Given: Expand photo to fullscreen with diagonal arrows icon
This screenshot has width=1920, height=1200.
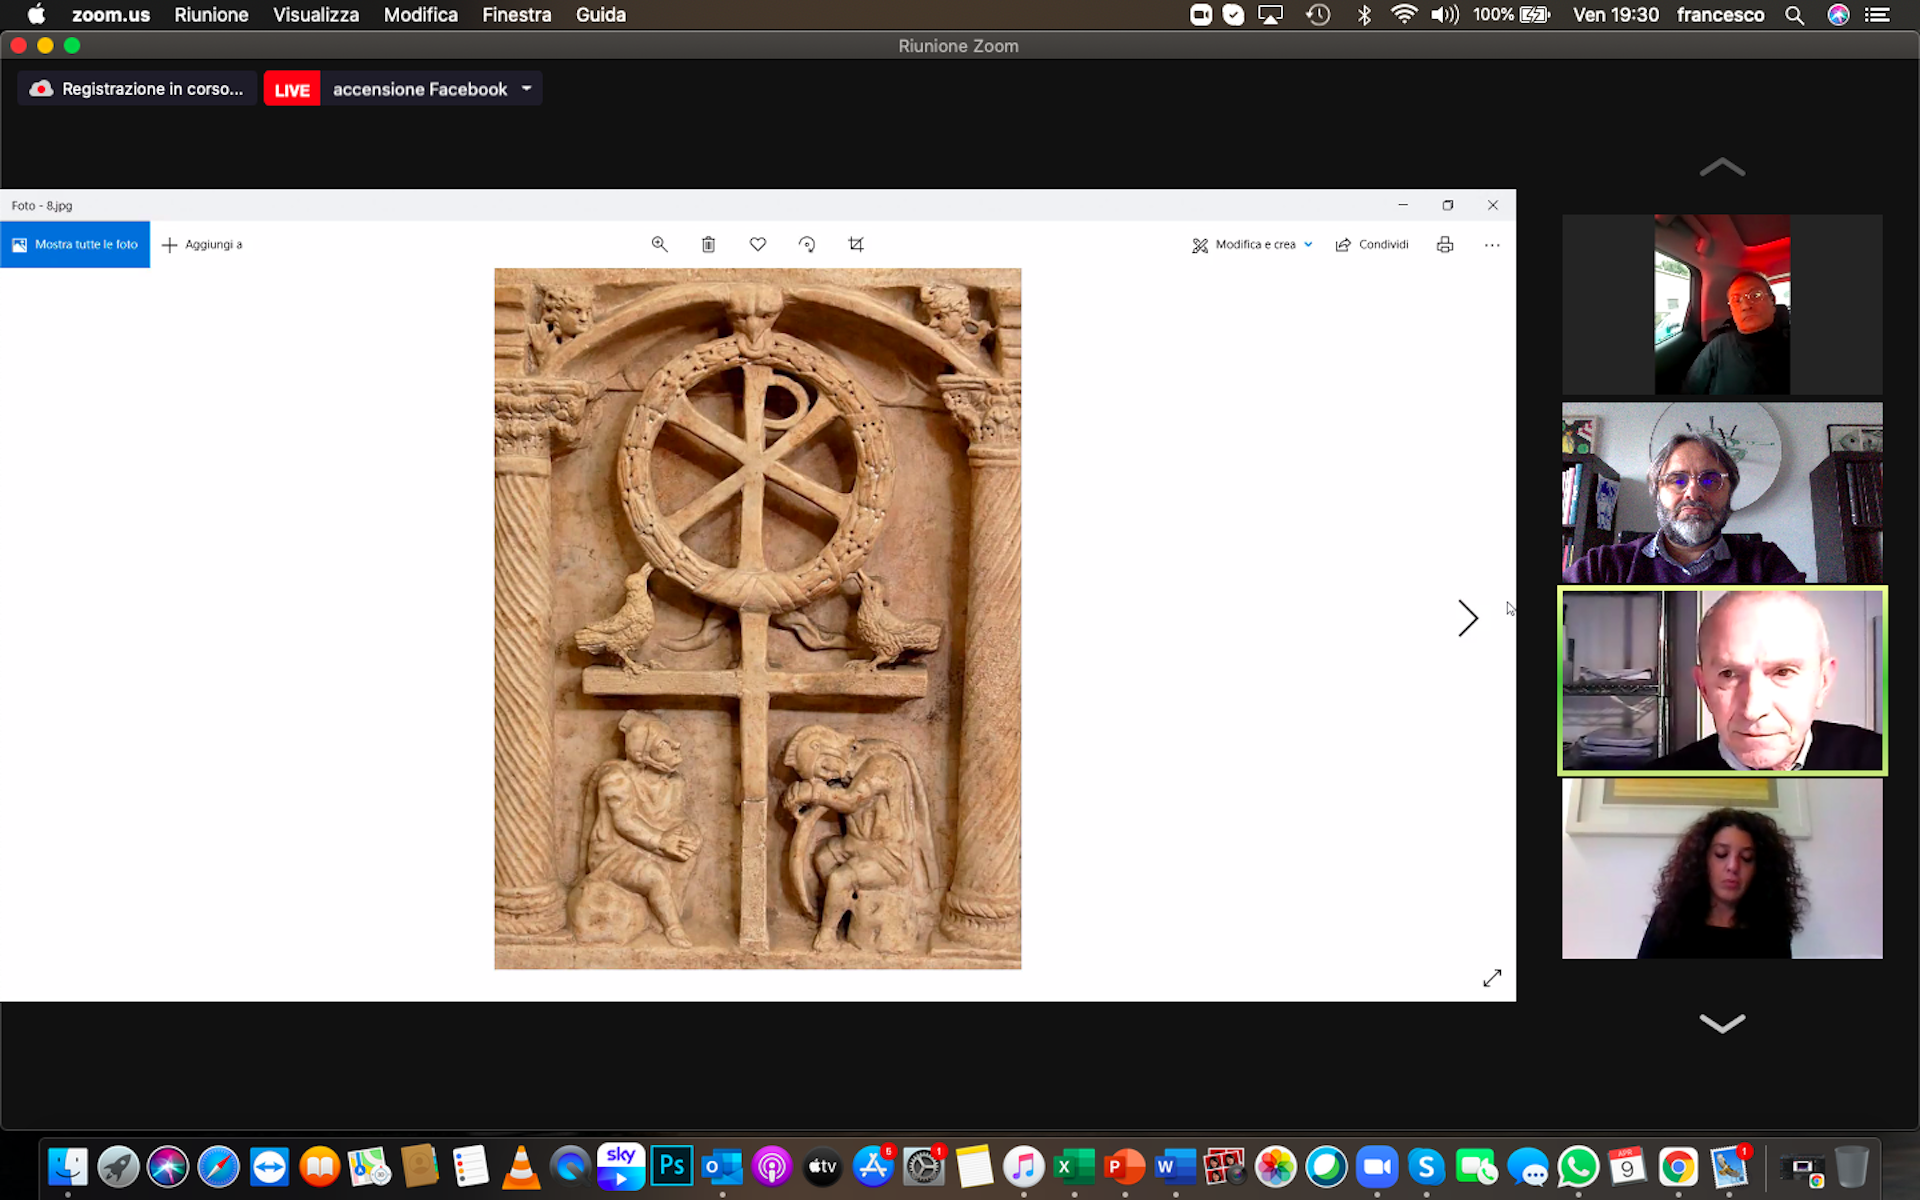Looking at the screenshot, I should pos(1492,978).
